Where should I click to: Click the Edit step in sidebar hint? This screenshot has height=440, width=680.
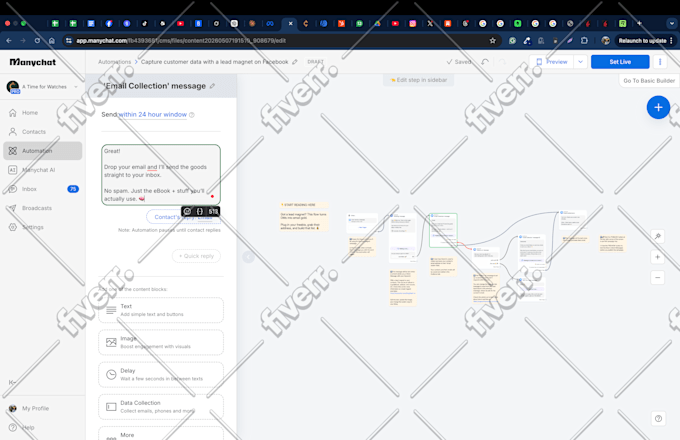(418, 80)
